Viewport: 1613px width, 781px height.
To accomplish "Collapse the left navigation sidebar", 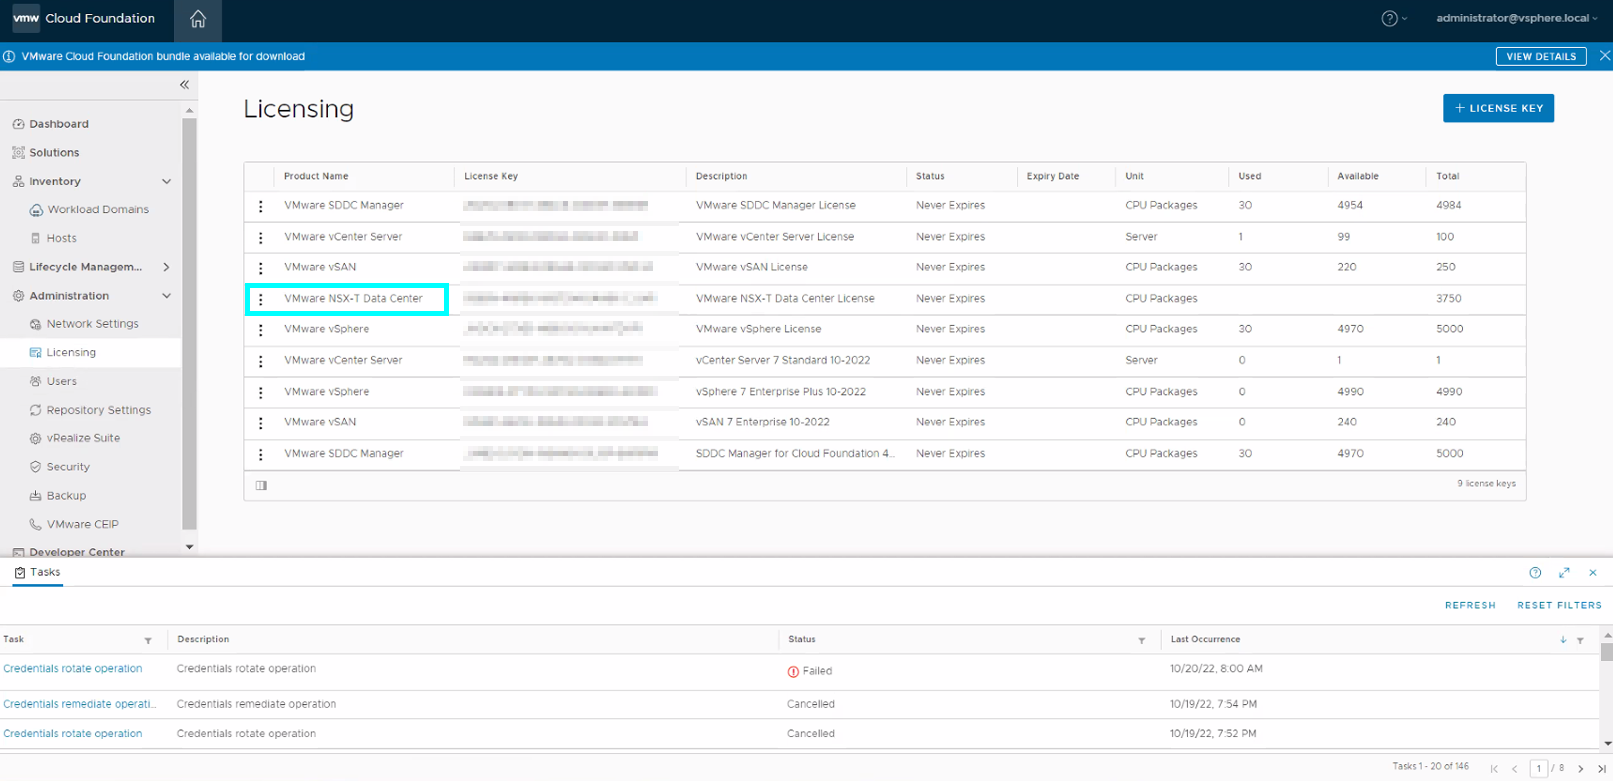I will [184, 85].
